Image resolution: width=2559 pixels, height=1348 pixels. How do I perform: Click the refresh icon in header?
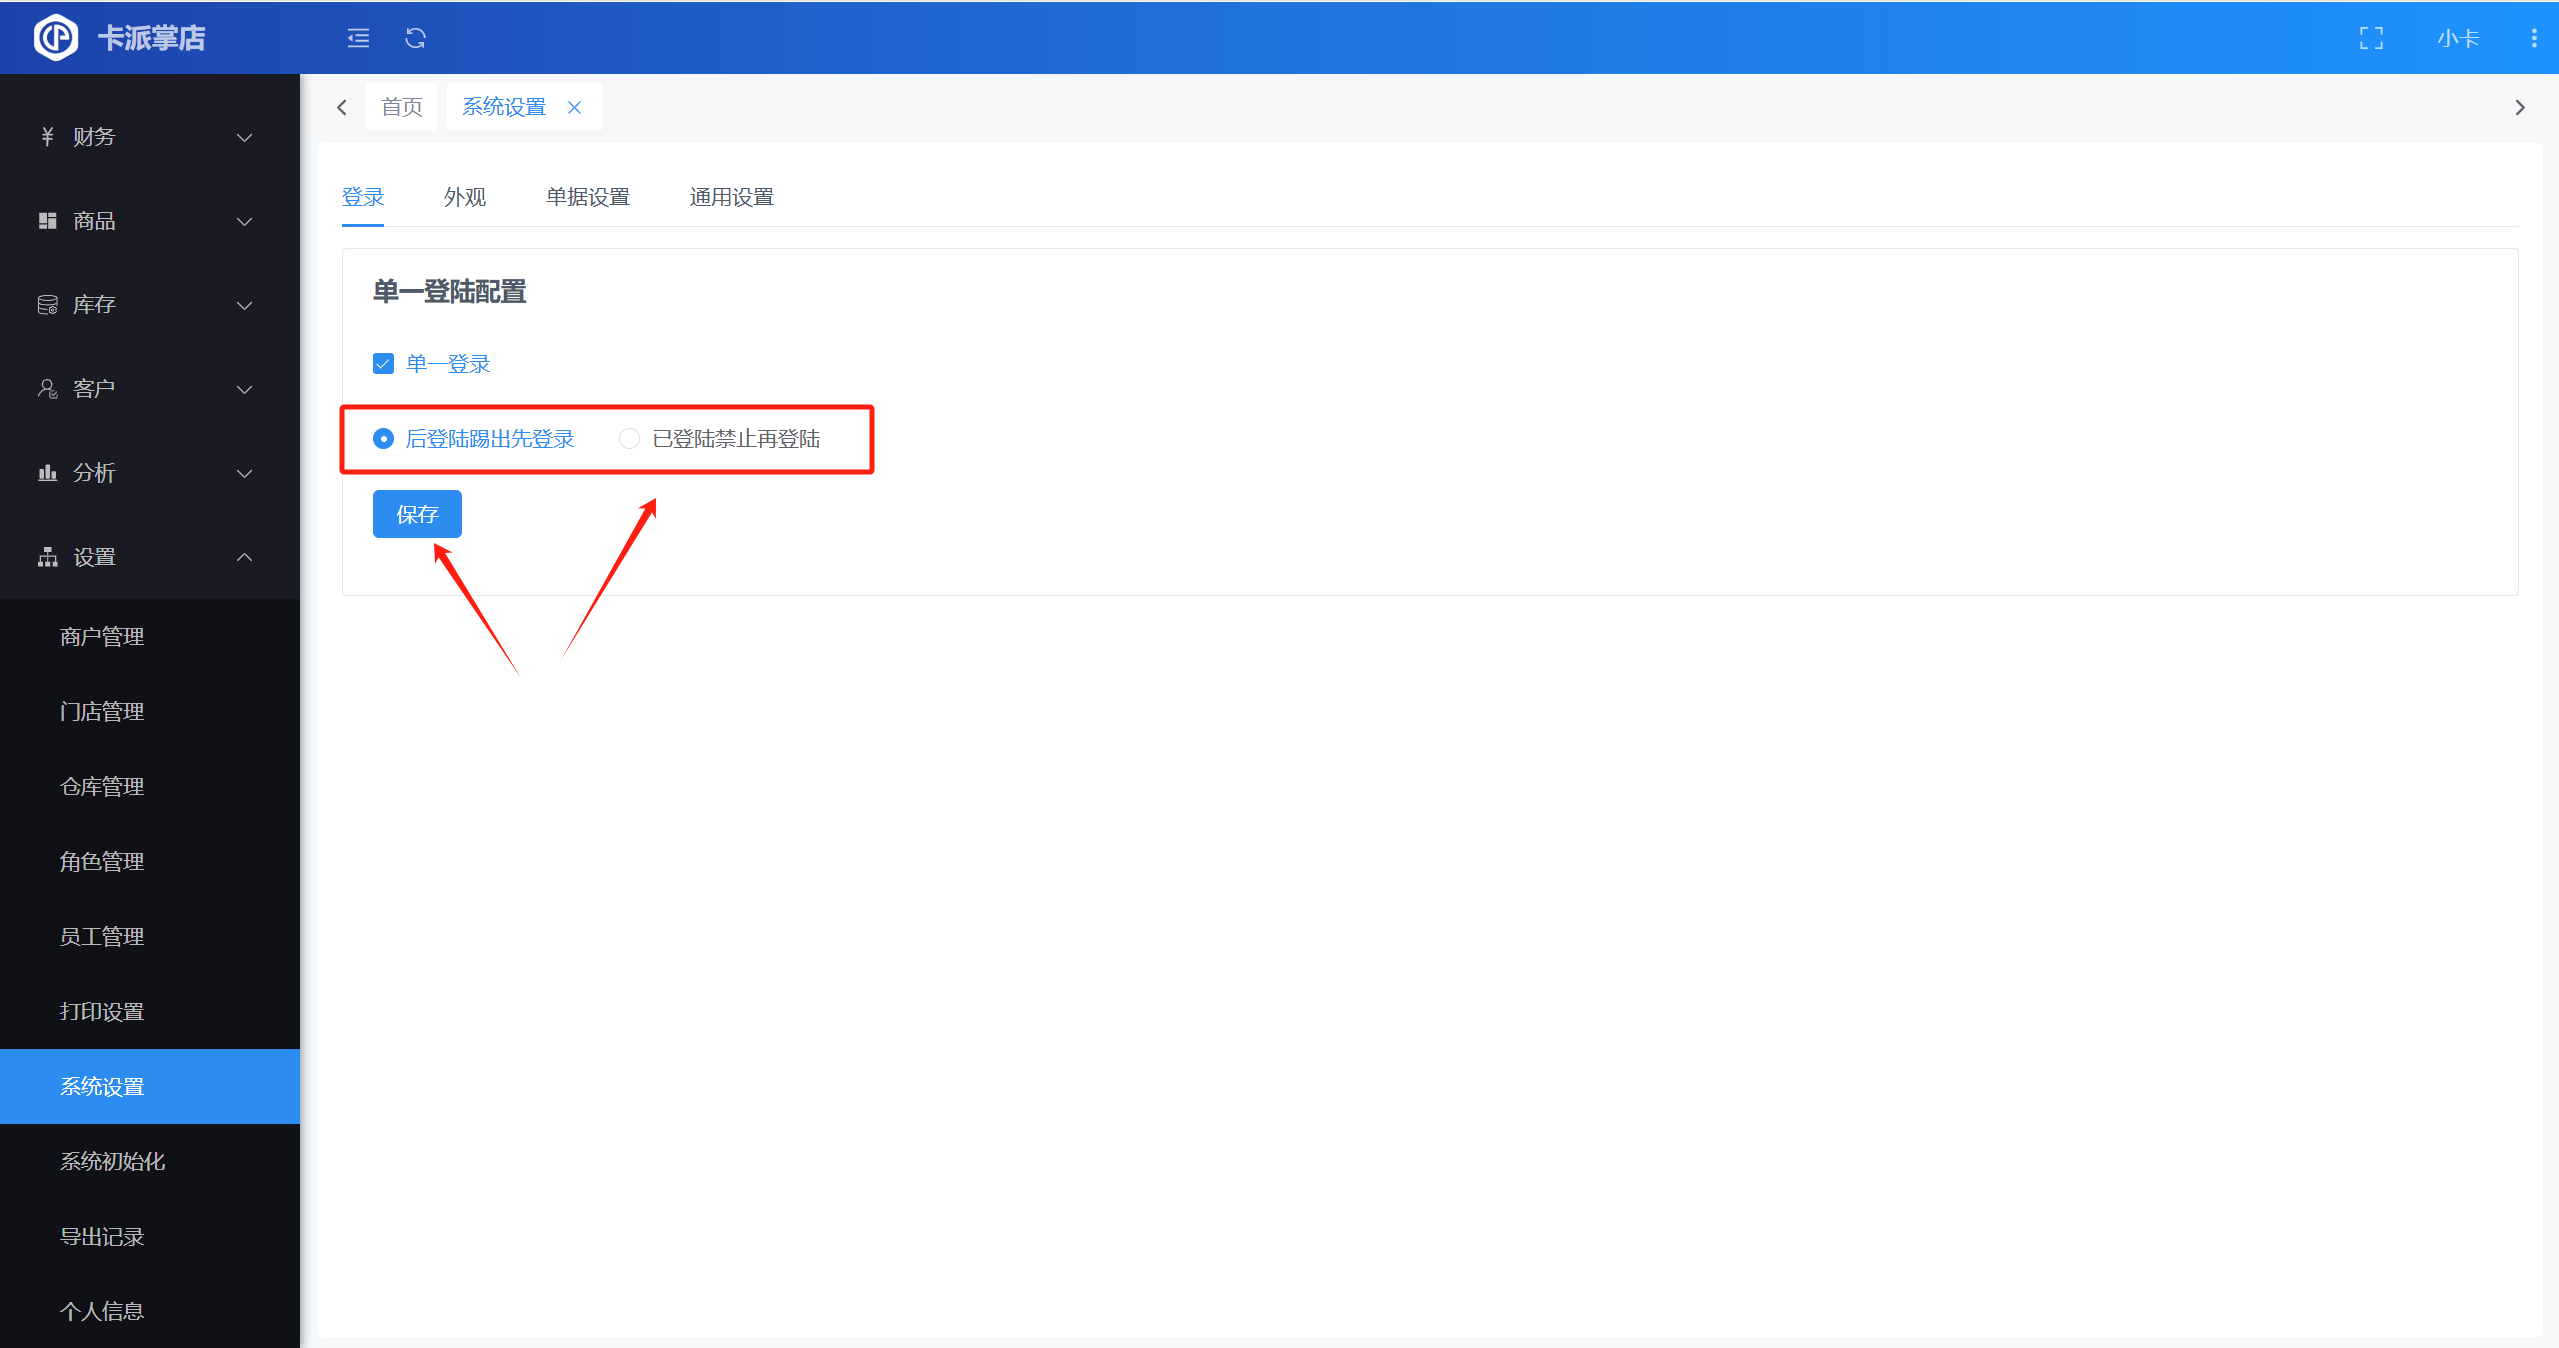tap(415, 38)
